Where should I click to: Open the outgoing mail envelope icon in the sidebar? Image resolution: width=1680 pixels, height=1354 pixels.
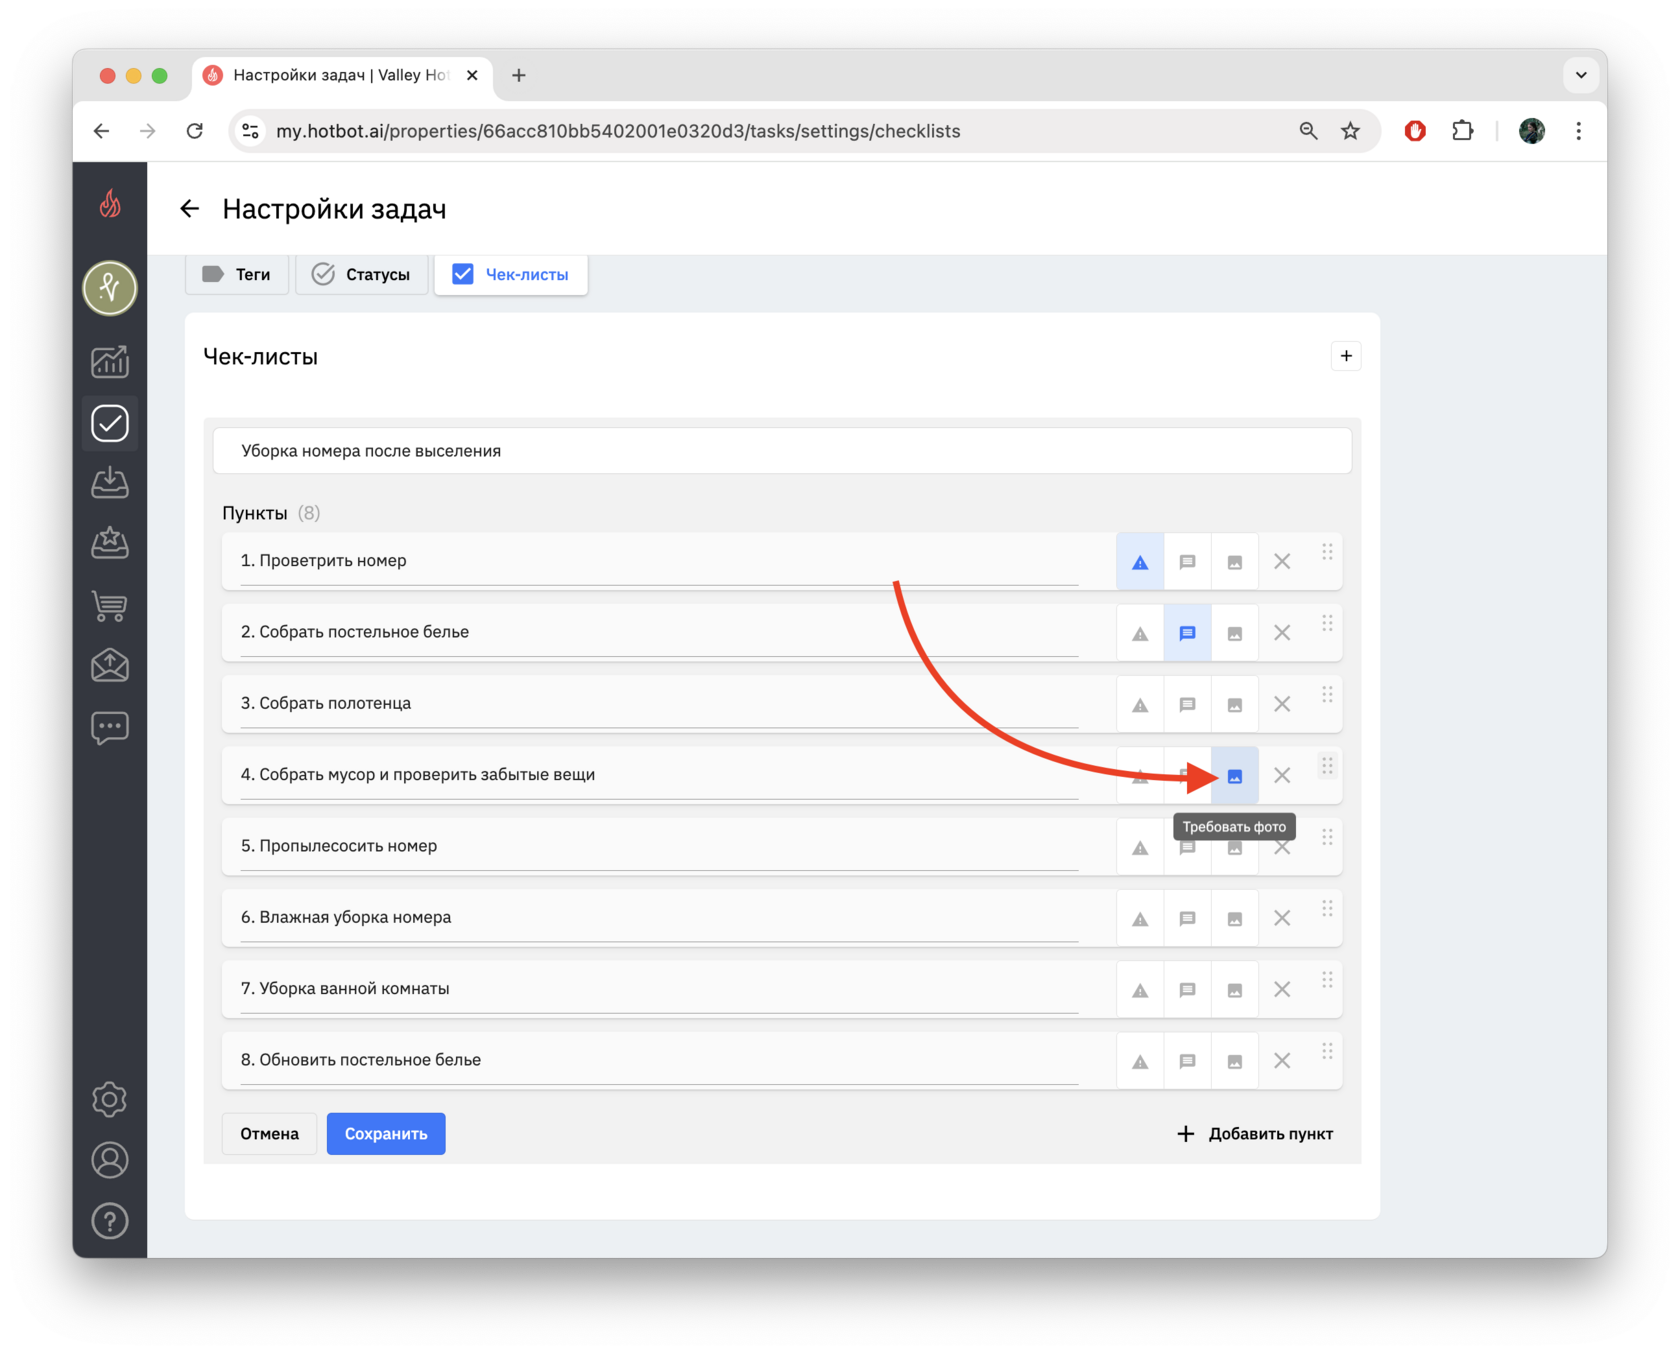110,666
